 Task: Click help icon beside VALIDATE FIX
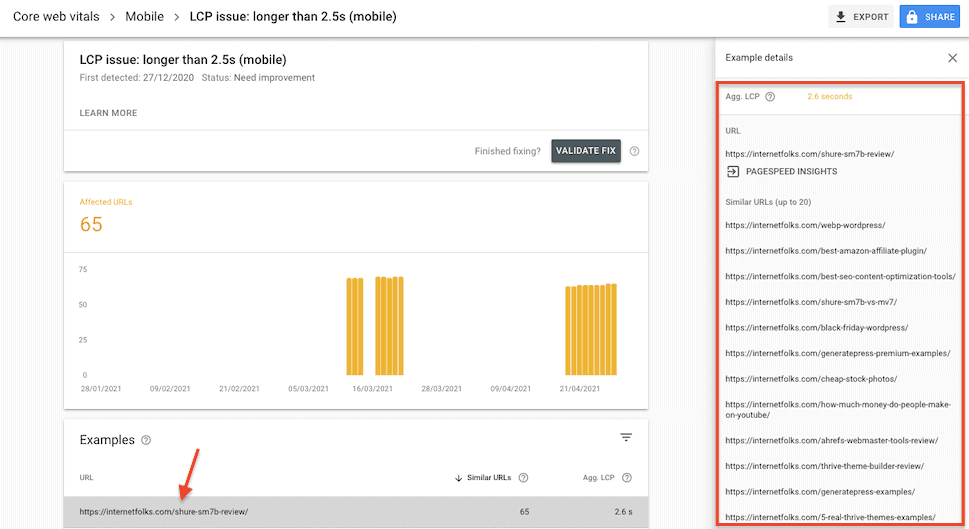(634, 151)
